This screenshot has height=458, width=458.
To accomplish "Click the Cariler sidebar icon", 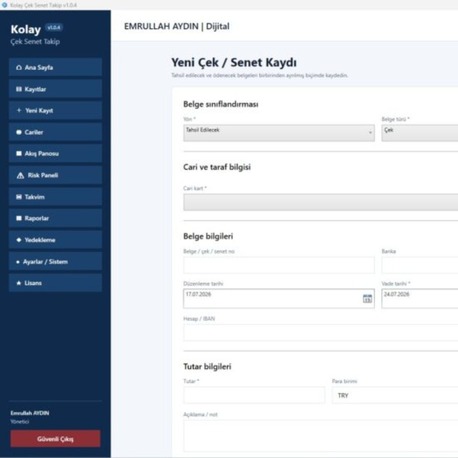I will pyautogui.click(x=19, y=132).
